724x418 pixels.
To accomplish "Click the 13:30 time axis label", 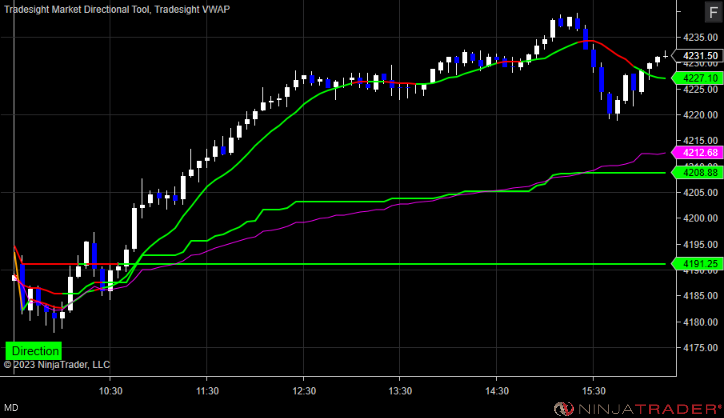I will [400, 391].
